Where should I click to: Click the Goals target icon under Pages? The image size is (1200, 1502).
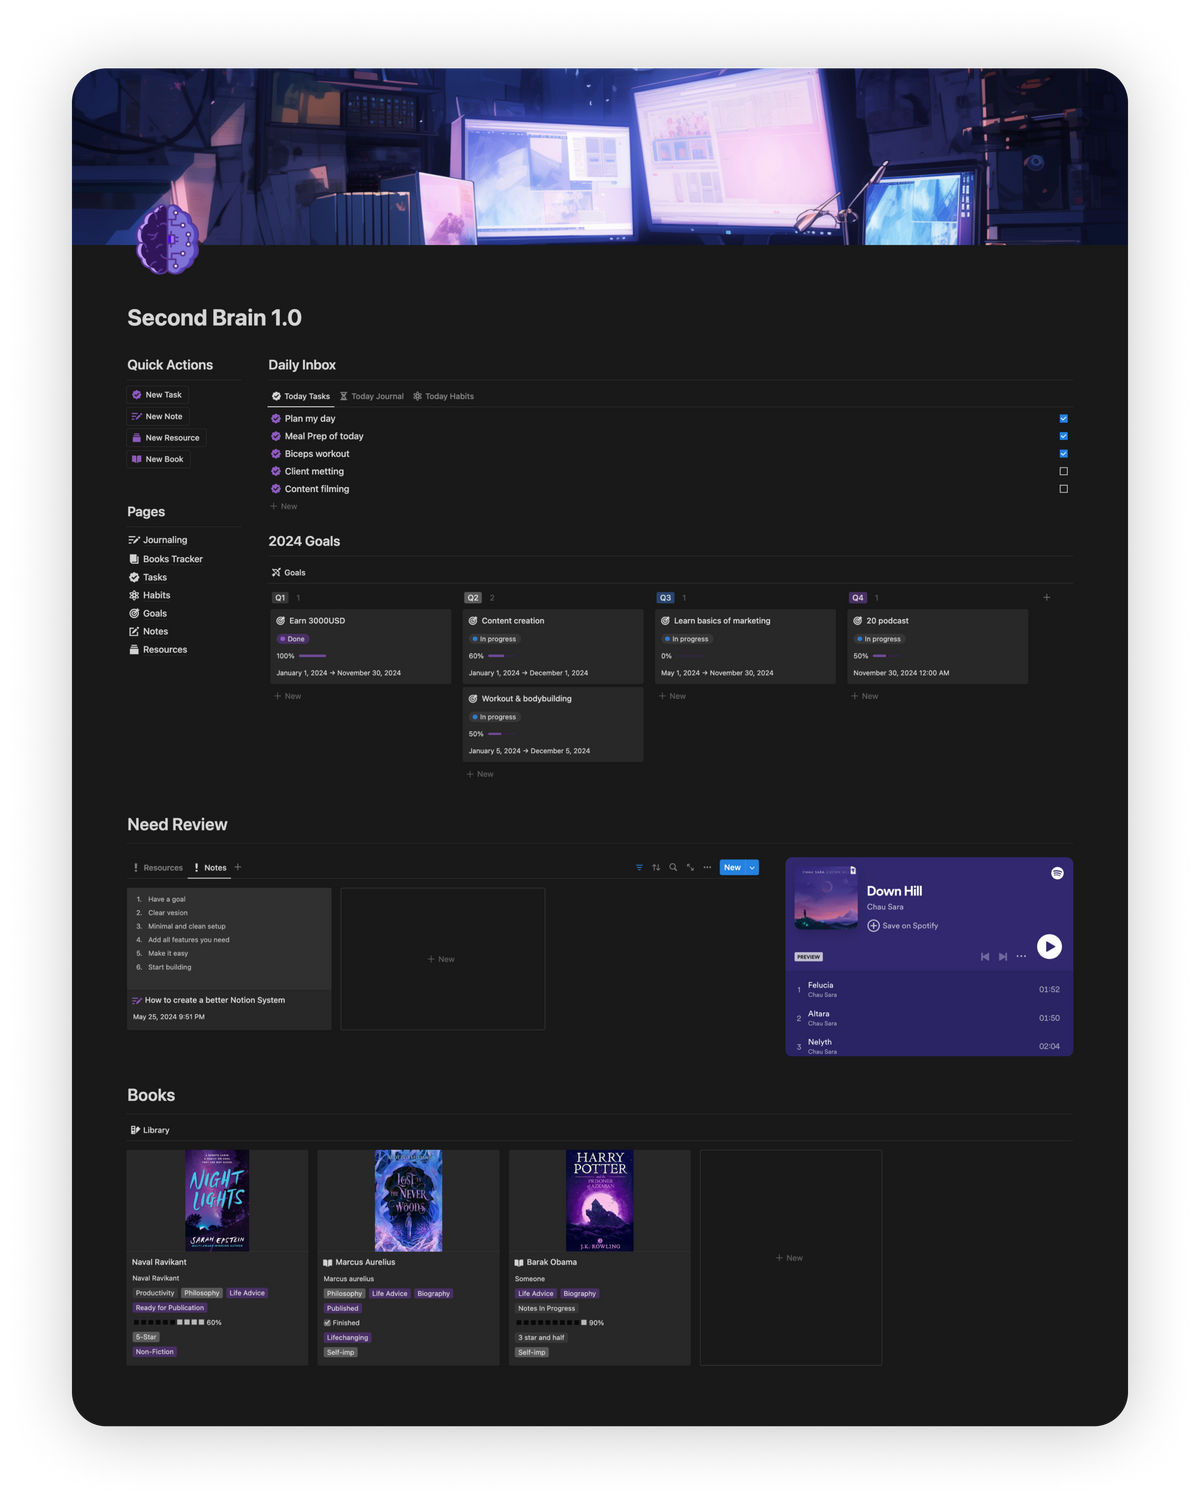tap(134, 613)
